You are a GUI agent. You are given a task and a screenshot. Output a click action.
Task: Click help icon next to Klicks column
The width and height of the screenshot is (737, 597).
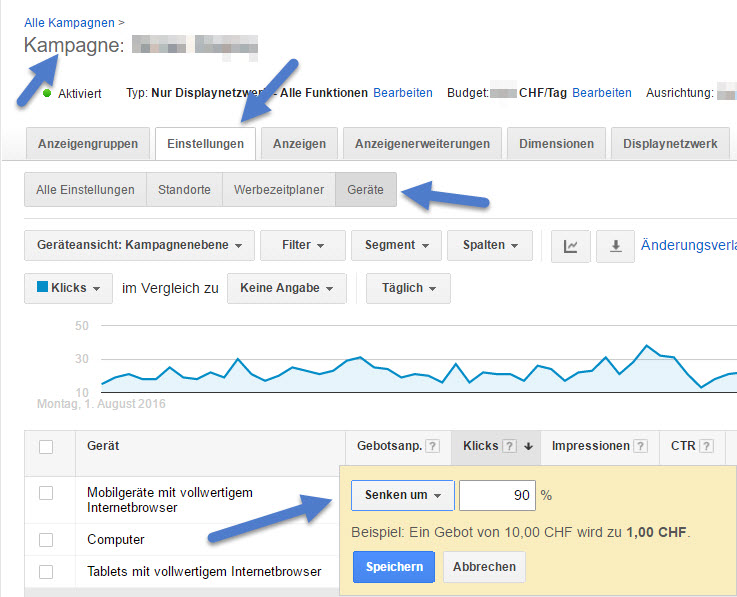pos(509,447)
